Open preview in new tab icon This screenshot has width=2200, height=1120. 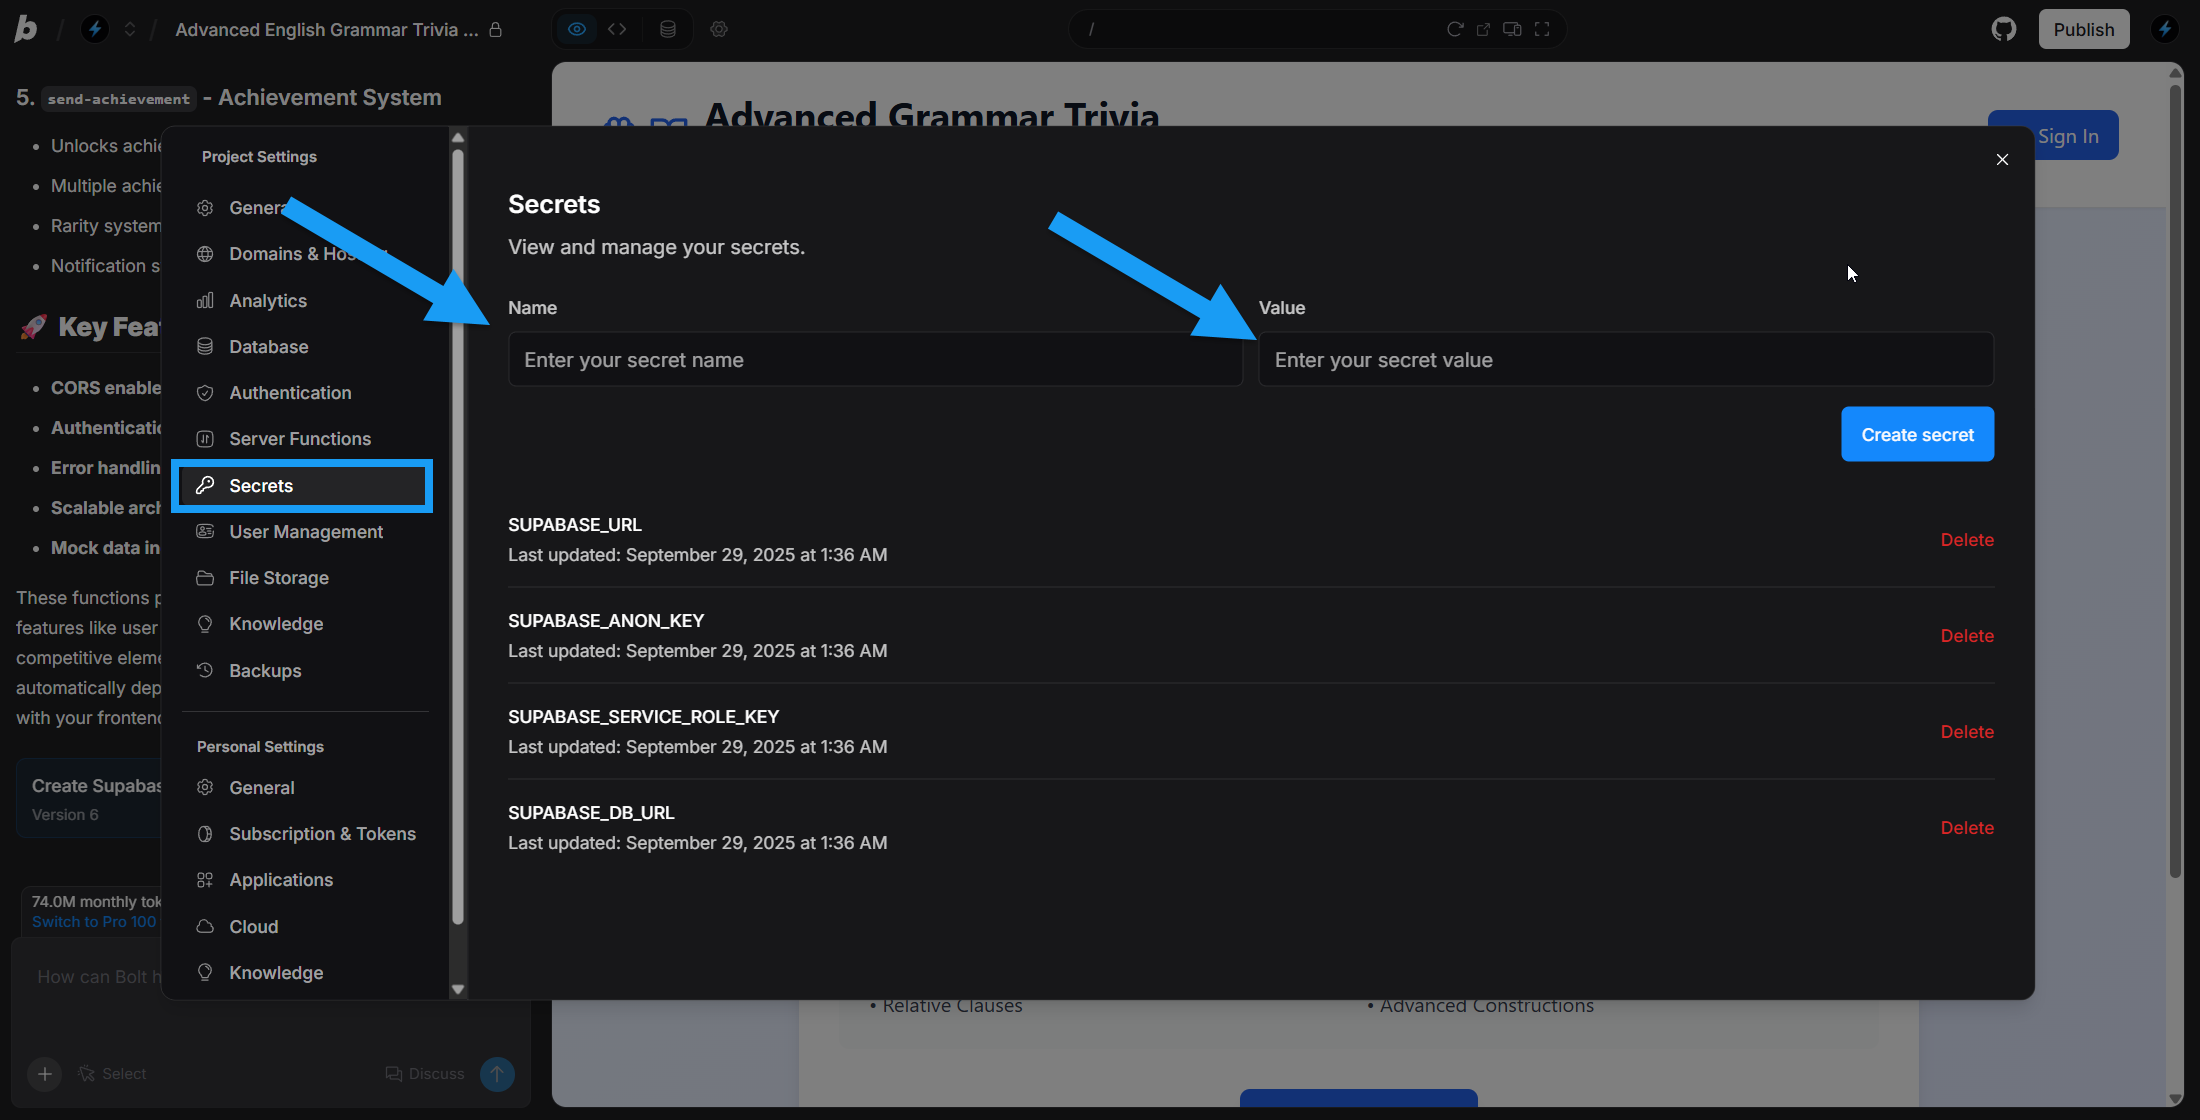click(x=1483, y=29)
